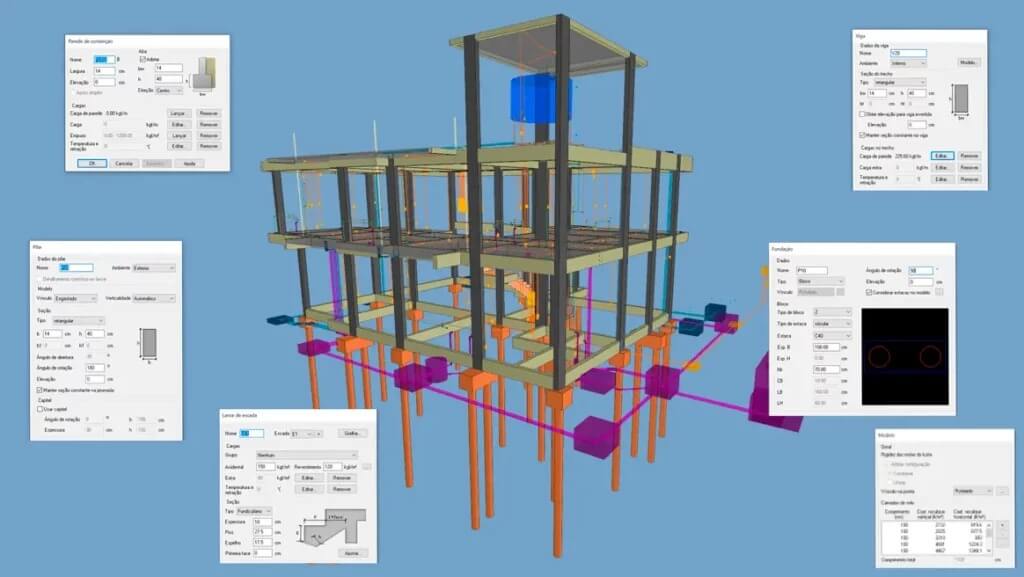
Task: Click Lançar next to Carga de parede
Action: 179,113
